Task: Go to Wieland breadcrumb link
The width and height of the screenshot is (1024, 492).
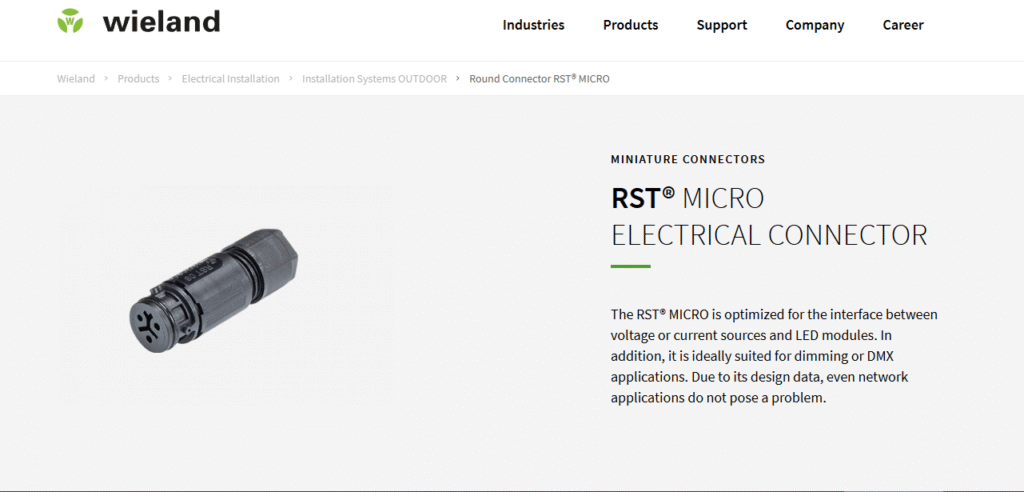Action: [76, 78]
